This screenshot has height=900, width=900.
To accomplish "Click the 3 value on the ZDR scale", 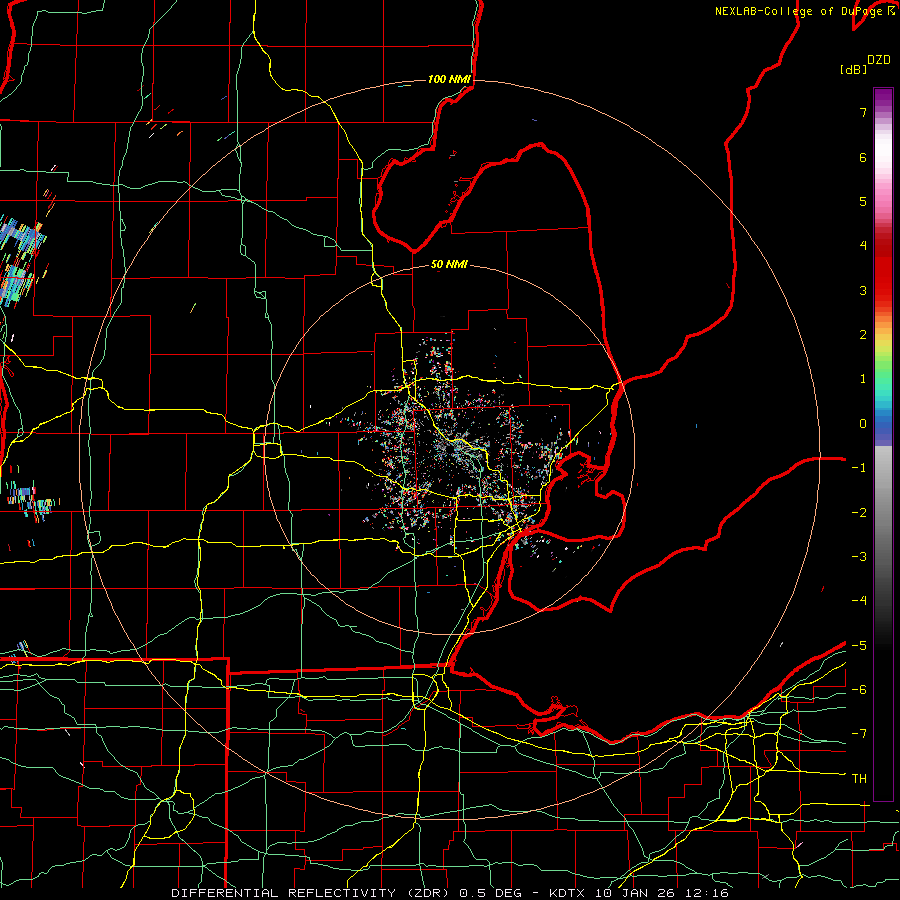I will coord(863,290).
